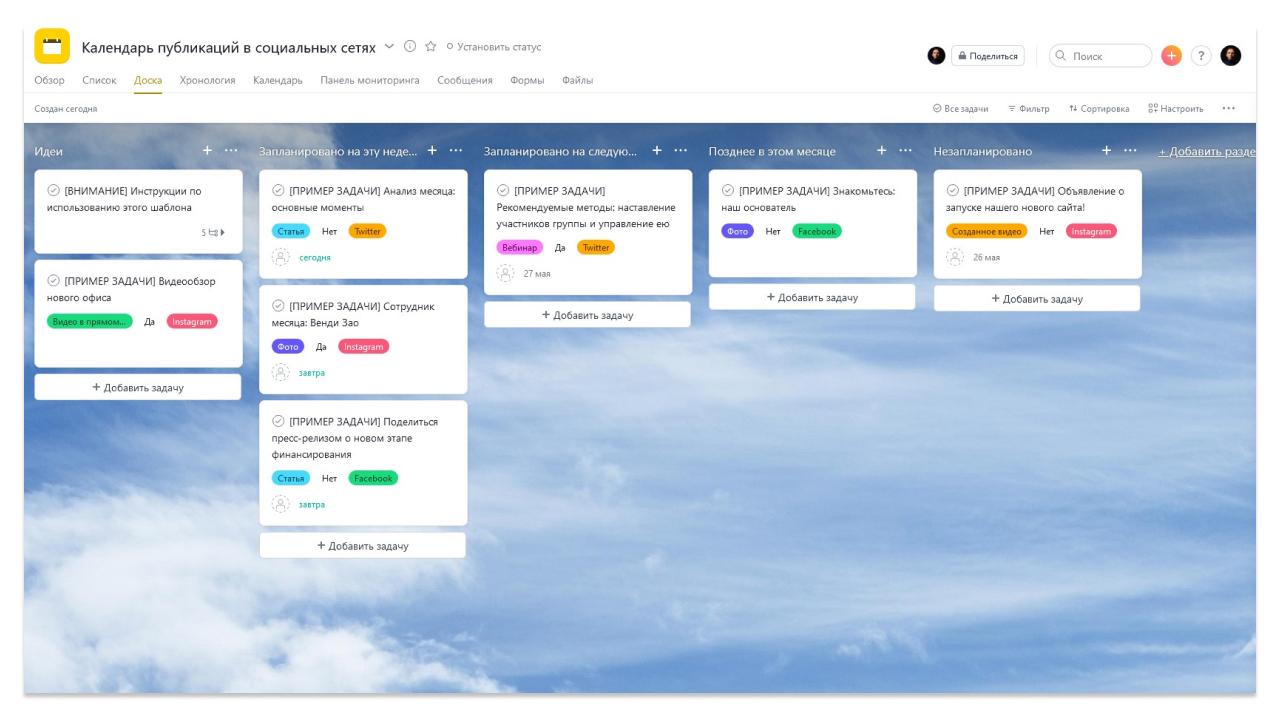Open the Хронология tab
The height and width of the screenshot is (720, 1280).
tap(207, 80)
